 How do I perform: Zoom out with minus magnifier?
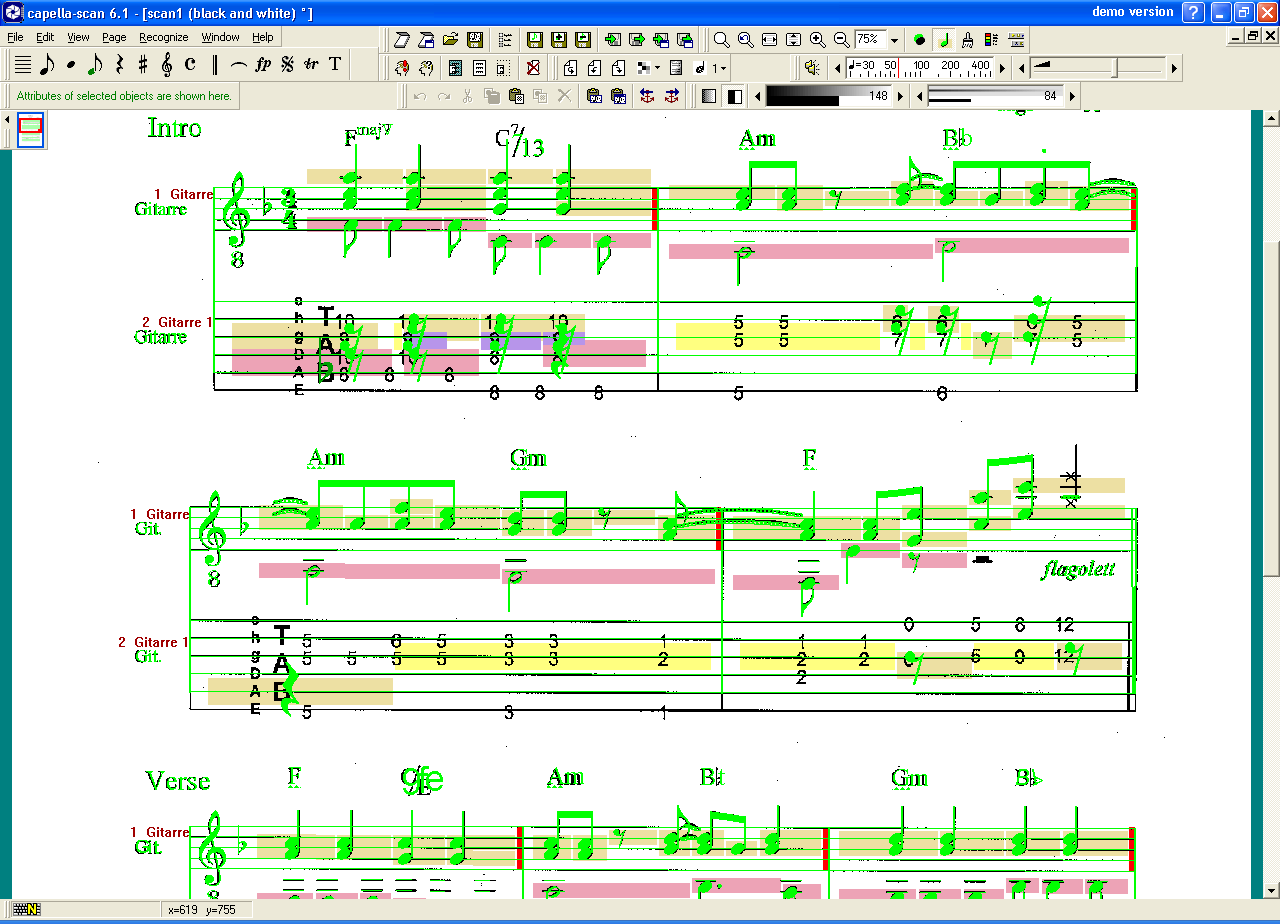[841, 40]
